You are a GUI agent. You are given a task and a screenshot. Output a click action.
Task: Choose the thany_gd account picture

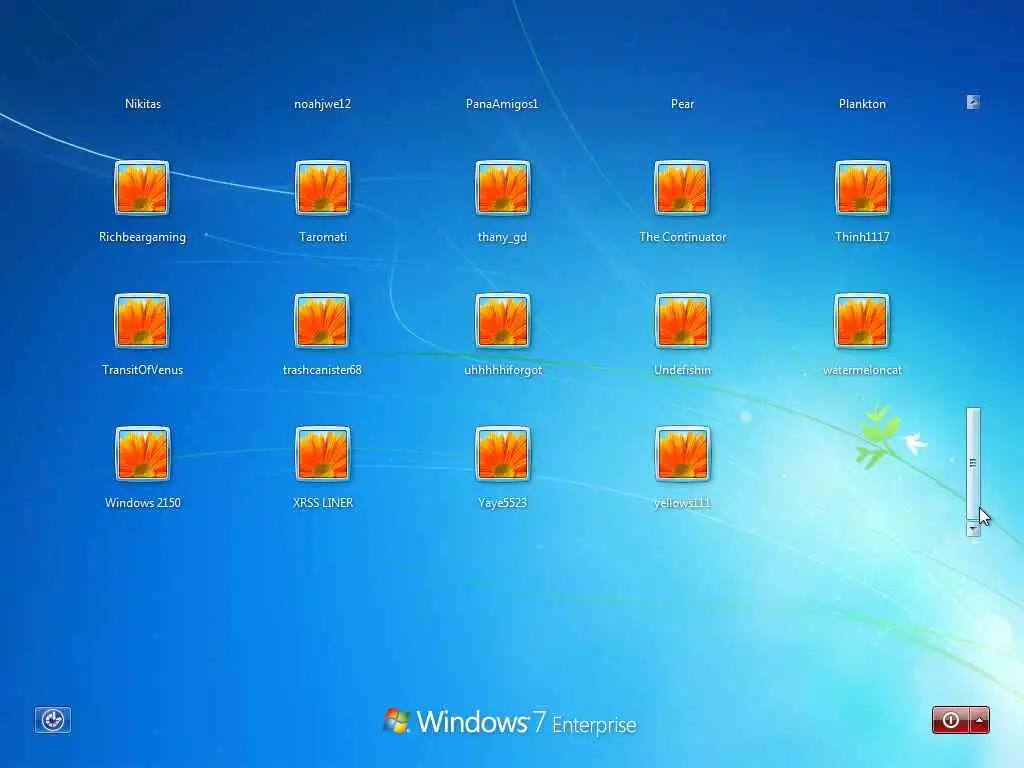[502, 188]
